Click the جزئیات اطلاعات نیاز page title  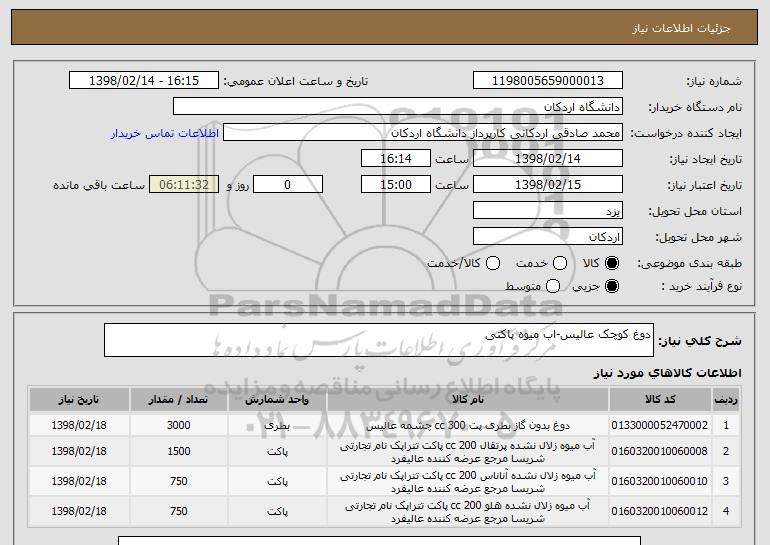tap(681, 28)
